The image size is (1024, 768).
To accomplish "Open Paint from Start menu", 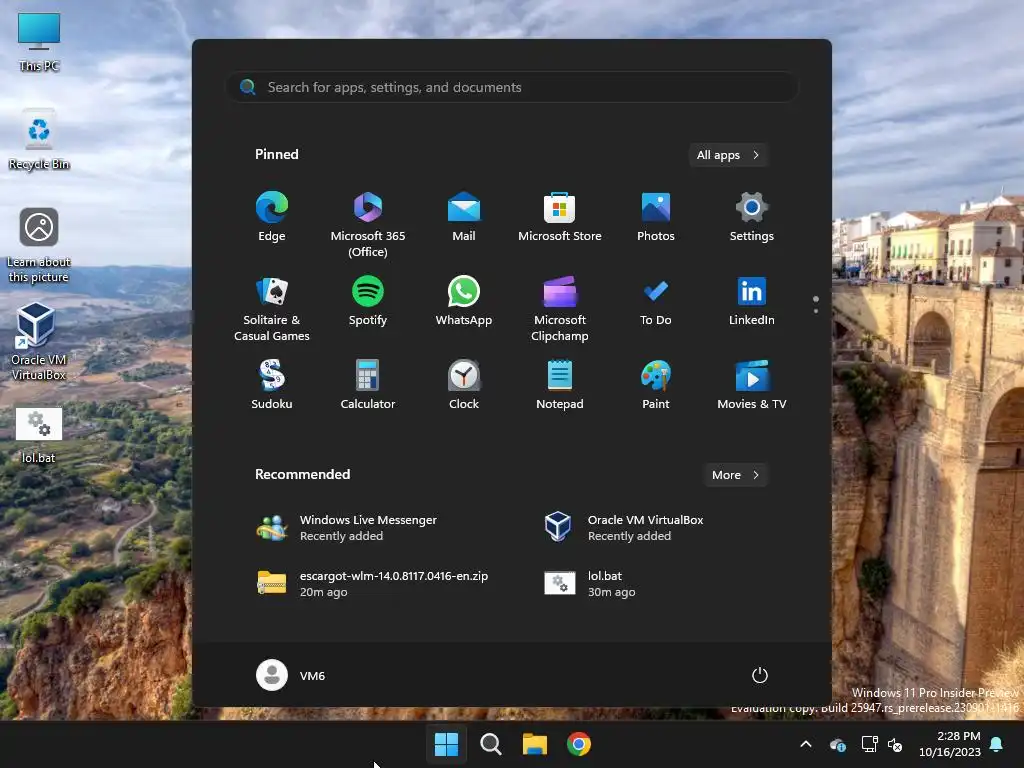I will [656, 385].
